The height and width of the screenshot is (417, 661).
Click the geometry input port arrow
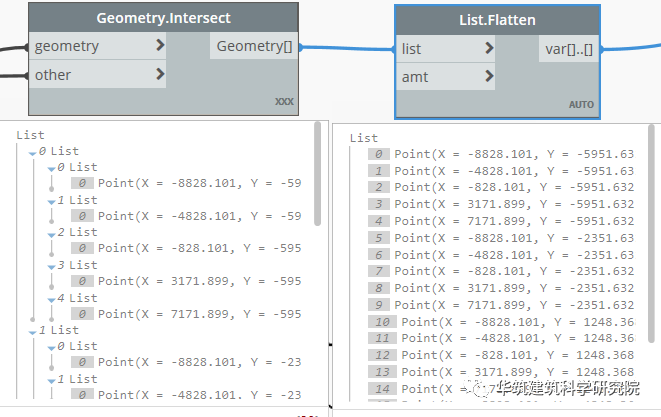pyautogui.click(x=160, y=45)
